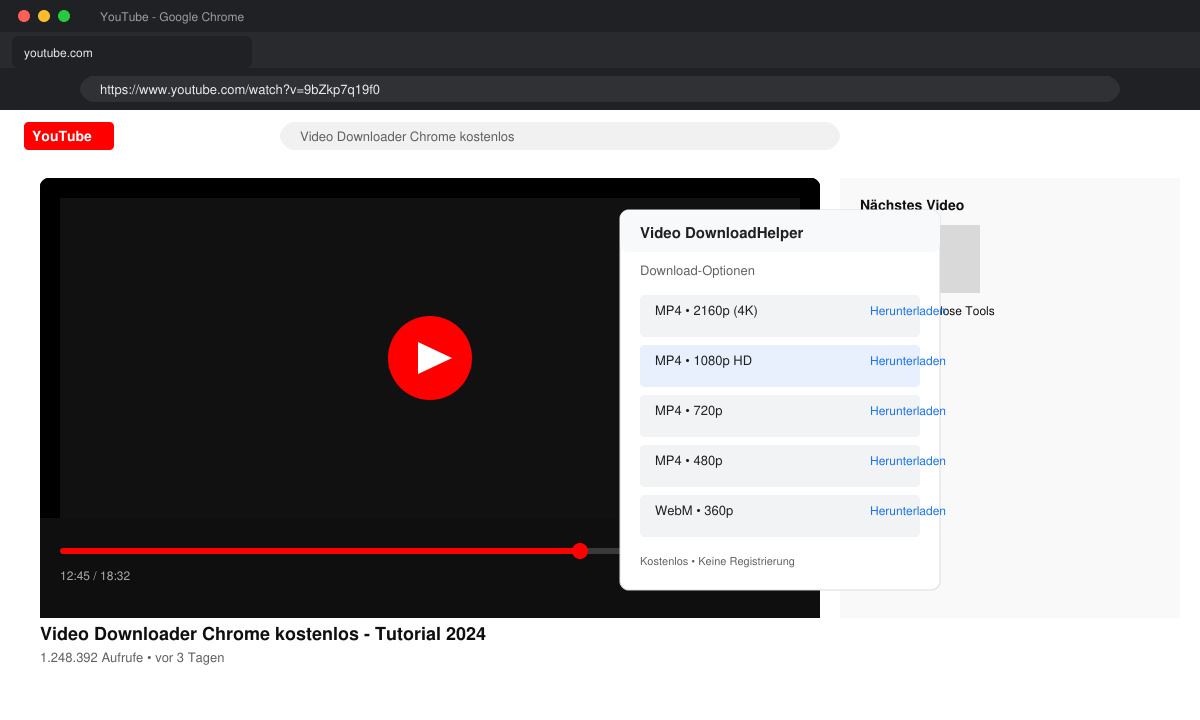The height and width of the screenshot is (720, 1200).
Task: Focus the YouTube search field
Action: click(x=560, y=136)
